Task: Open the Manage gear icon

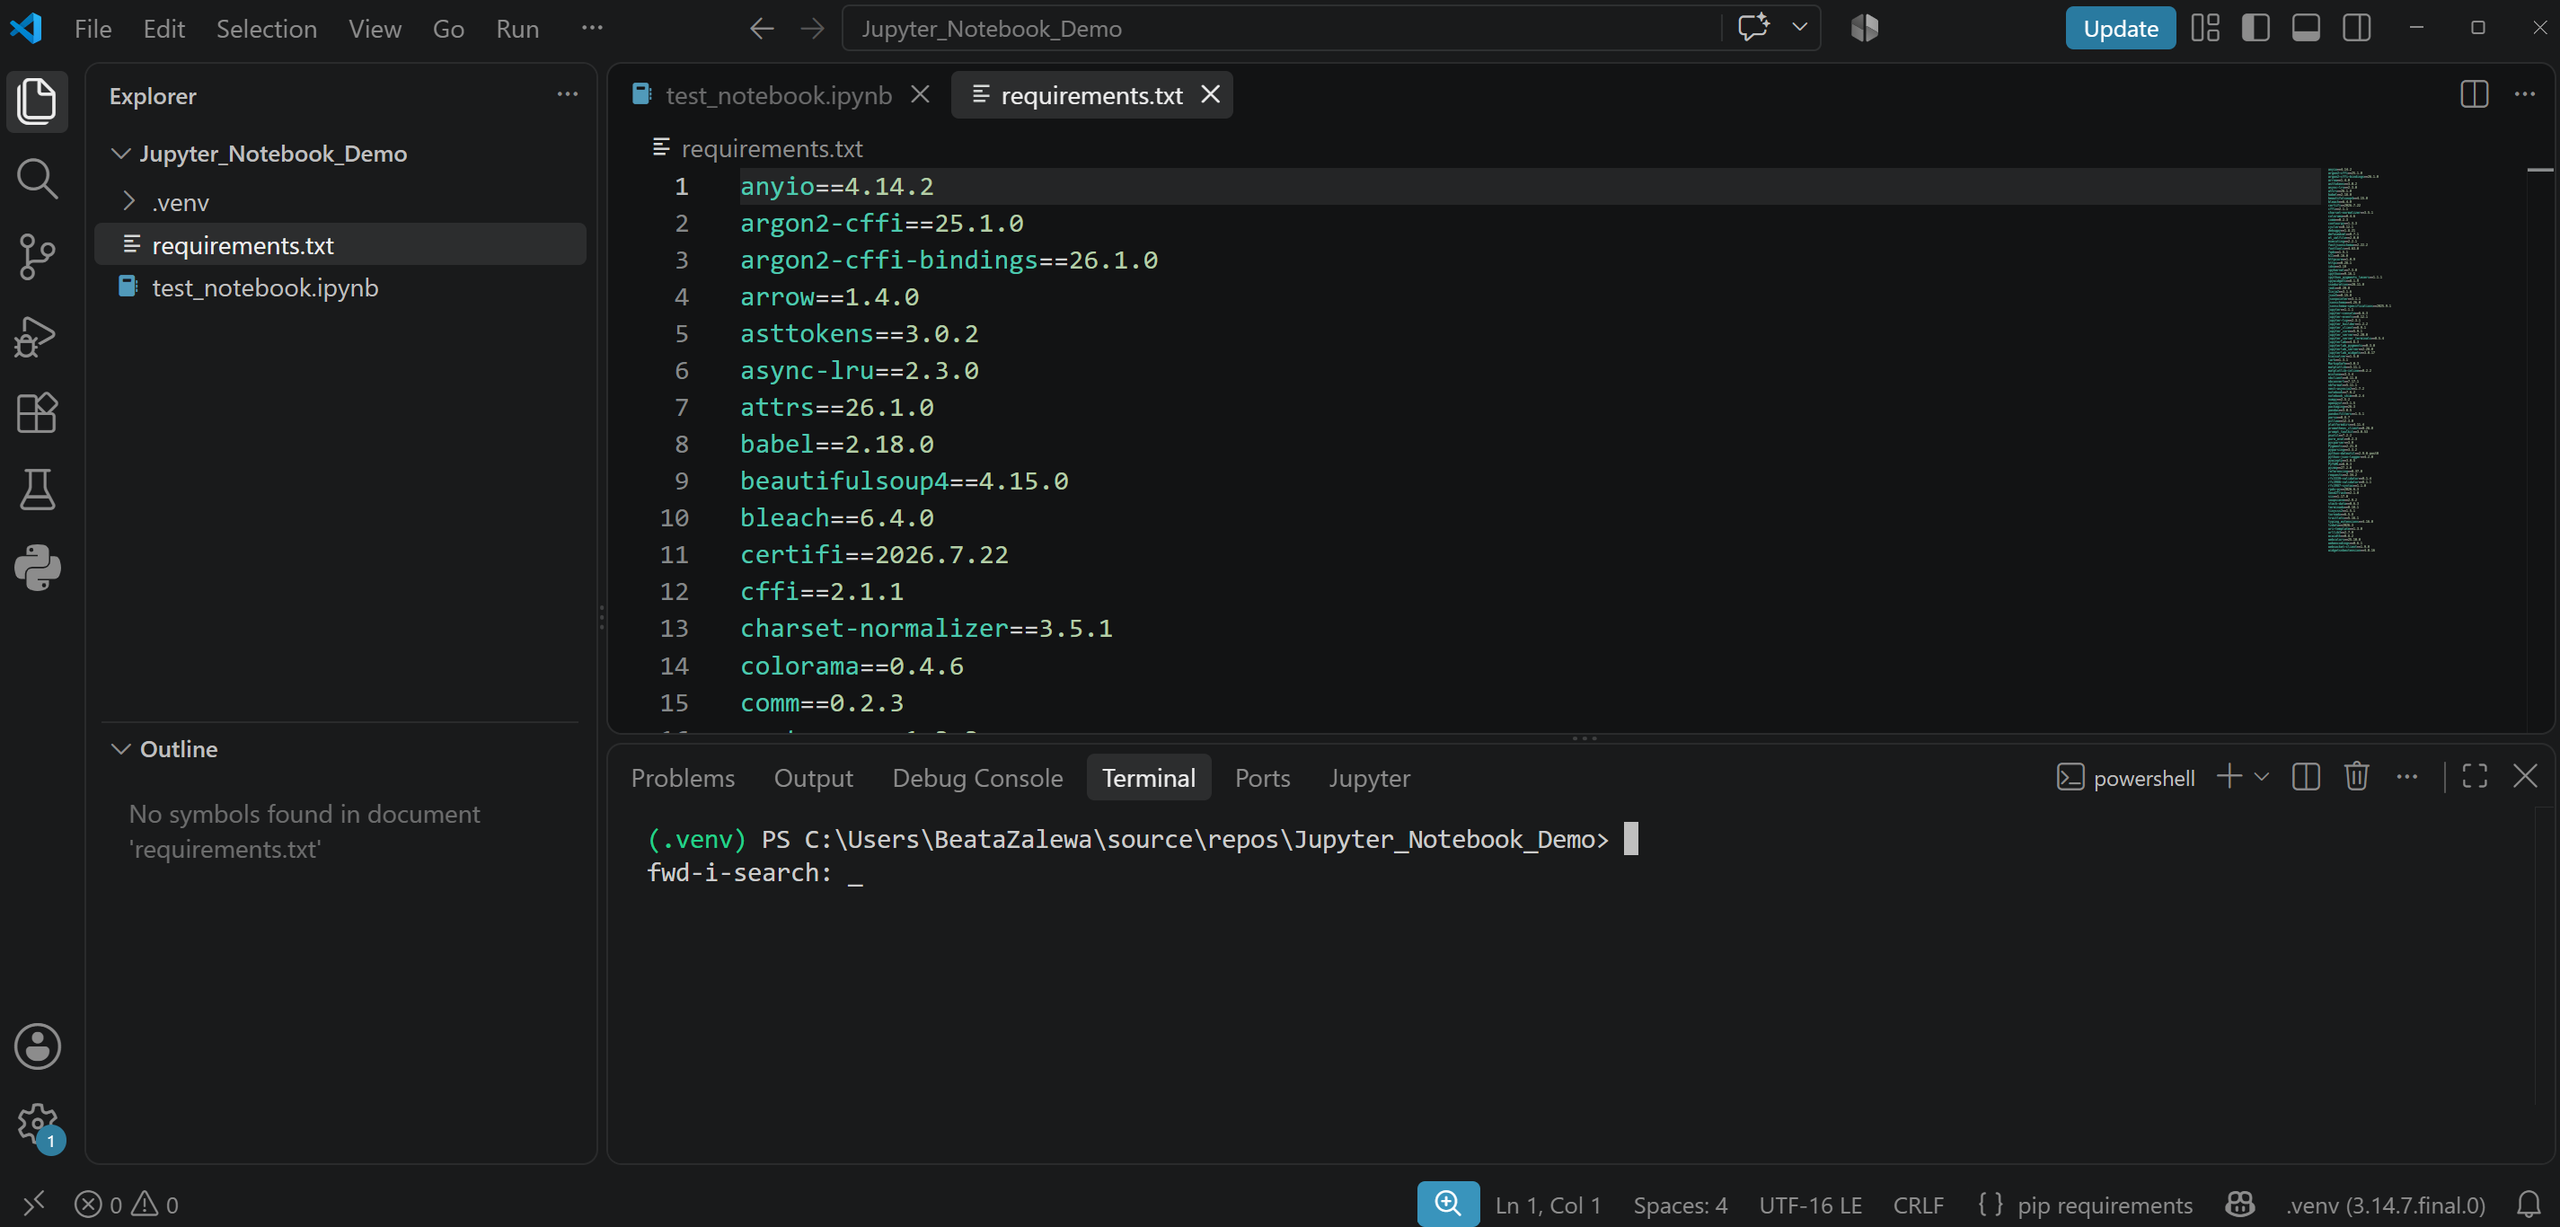Action: [x=37, y=1125]
